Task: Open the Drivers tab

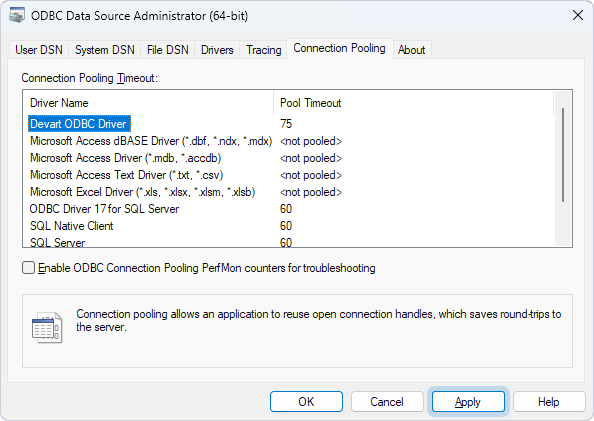Action: 217,50
